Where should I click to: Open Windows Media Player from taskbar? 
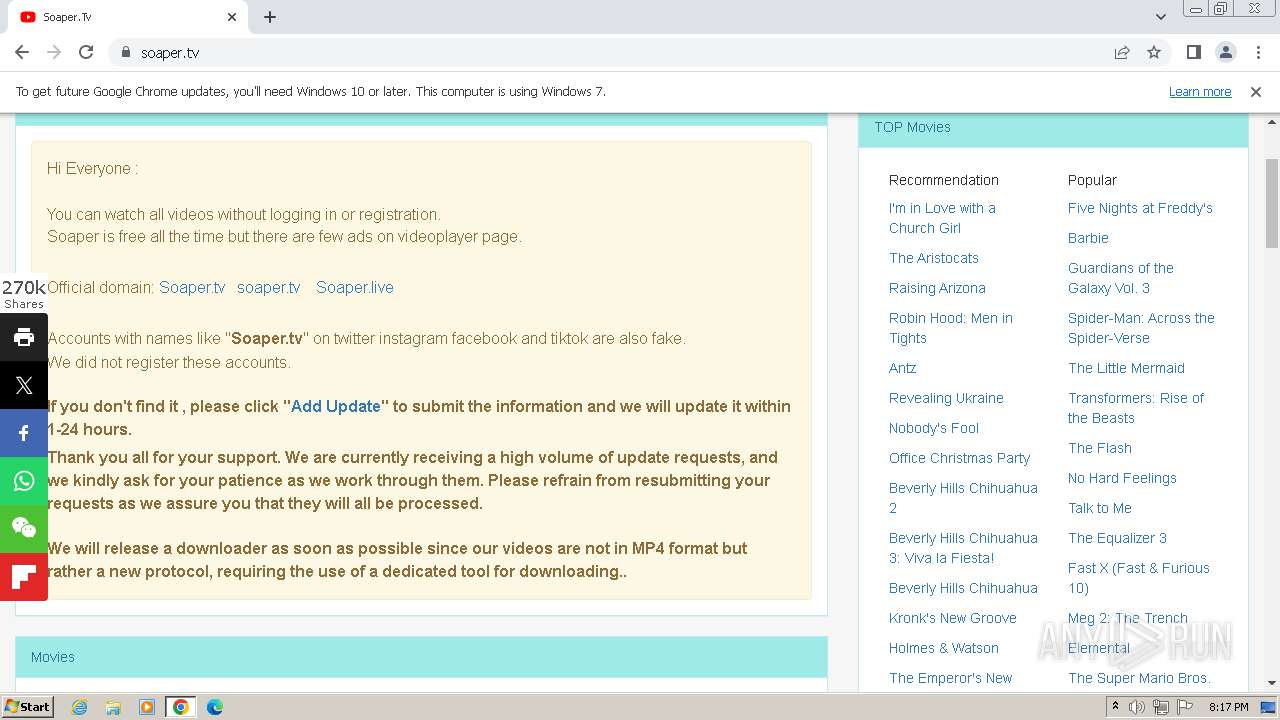point(146,707)
